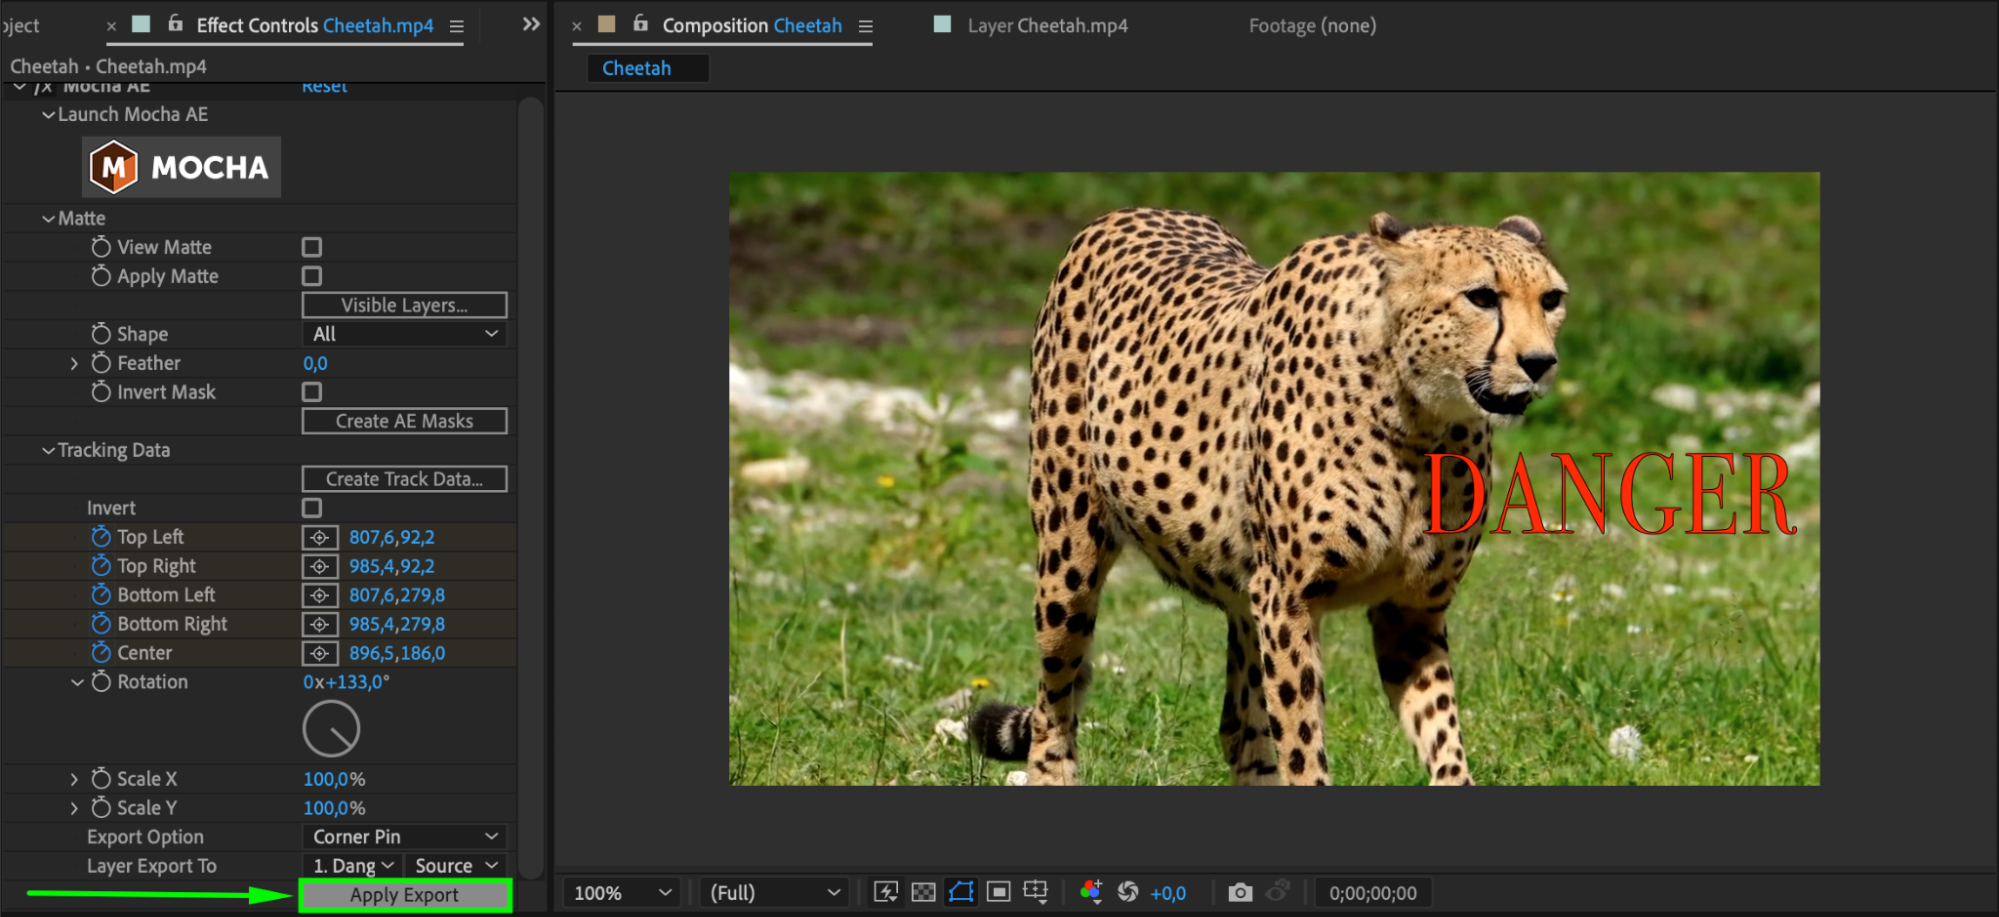The image size is (1999, 917).
Task: Enable the Apply Matte checkbox
Action: point(312,276)
